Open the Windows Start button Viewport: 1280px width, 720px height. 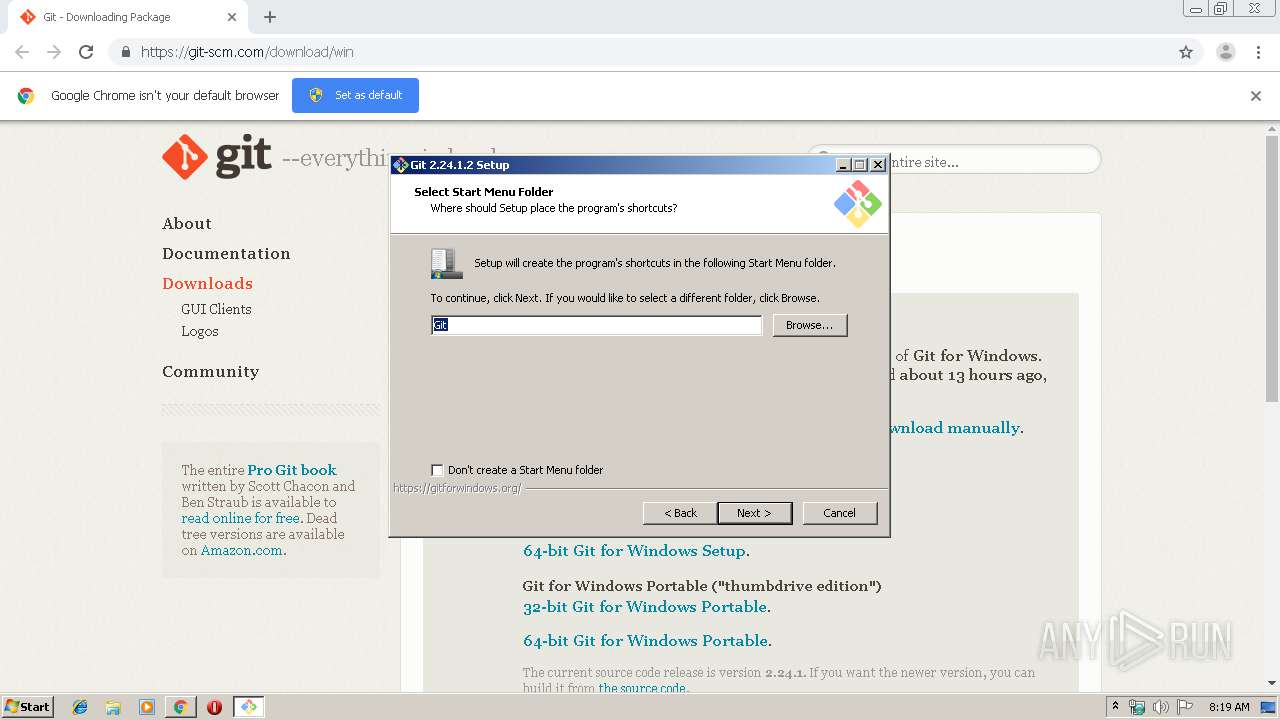pos(27,707)
